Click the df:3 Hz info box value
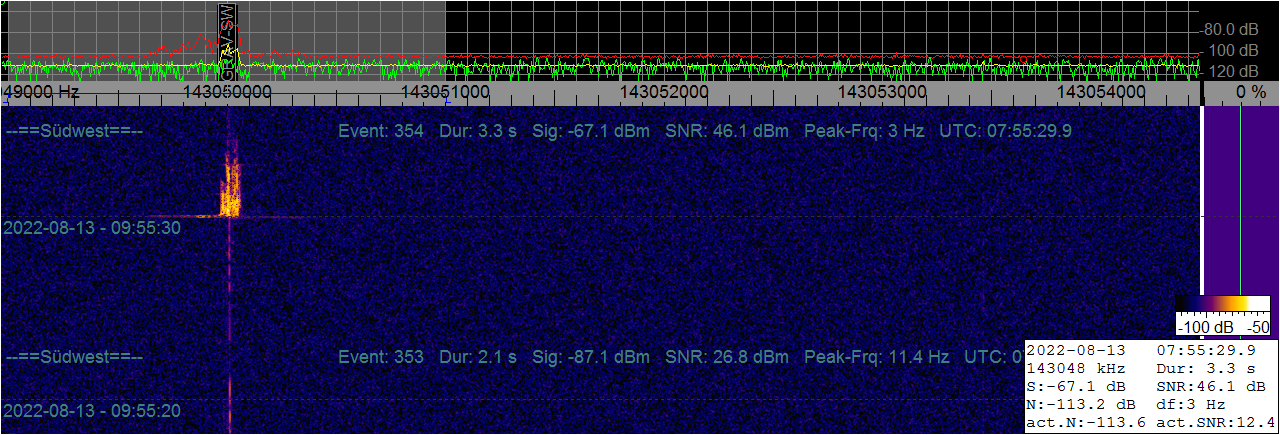 (x=1191, y=405)
